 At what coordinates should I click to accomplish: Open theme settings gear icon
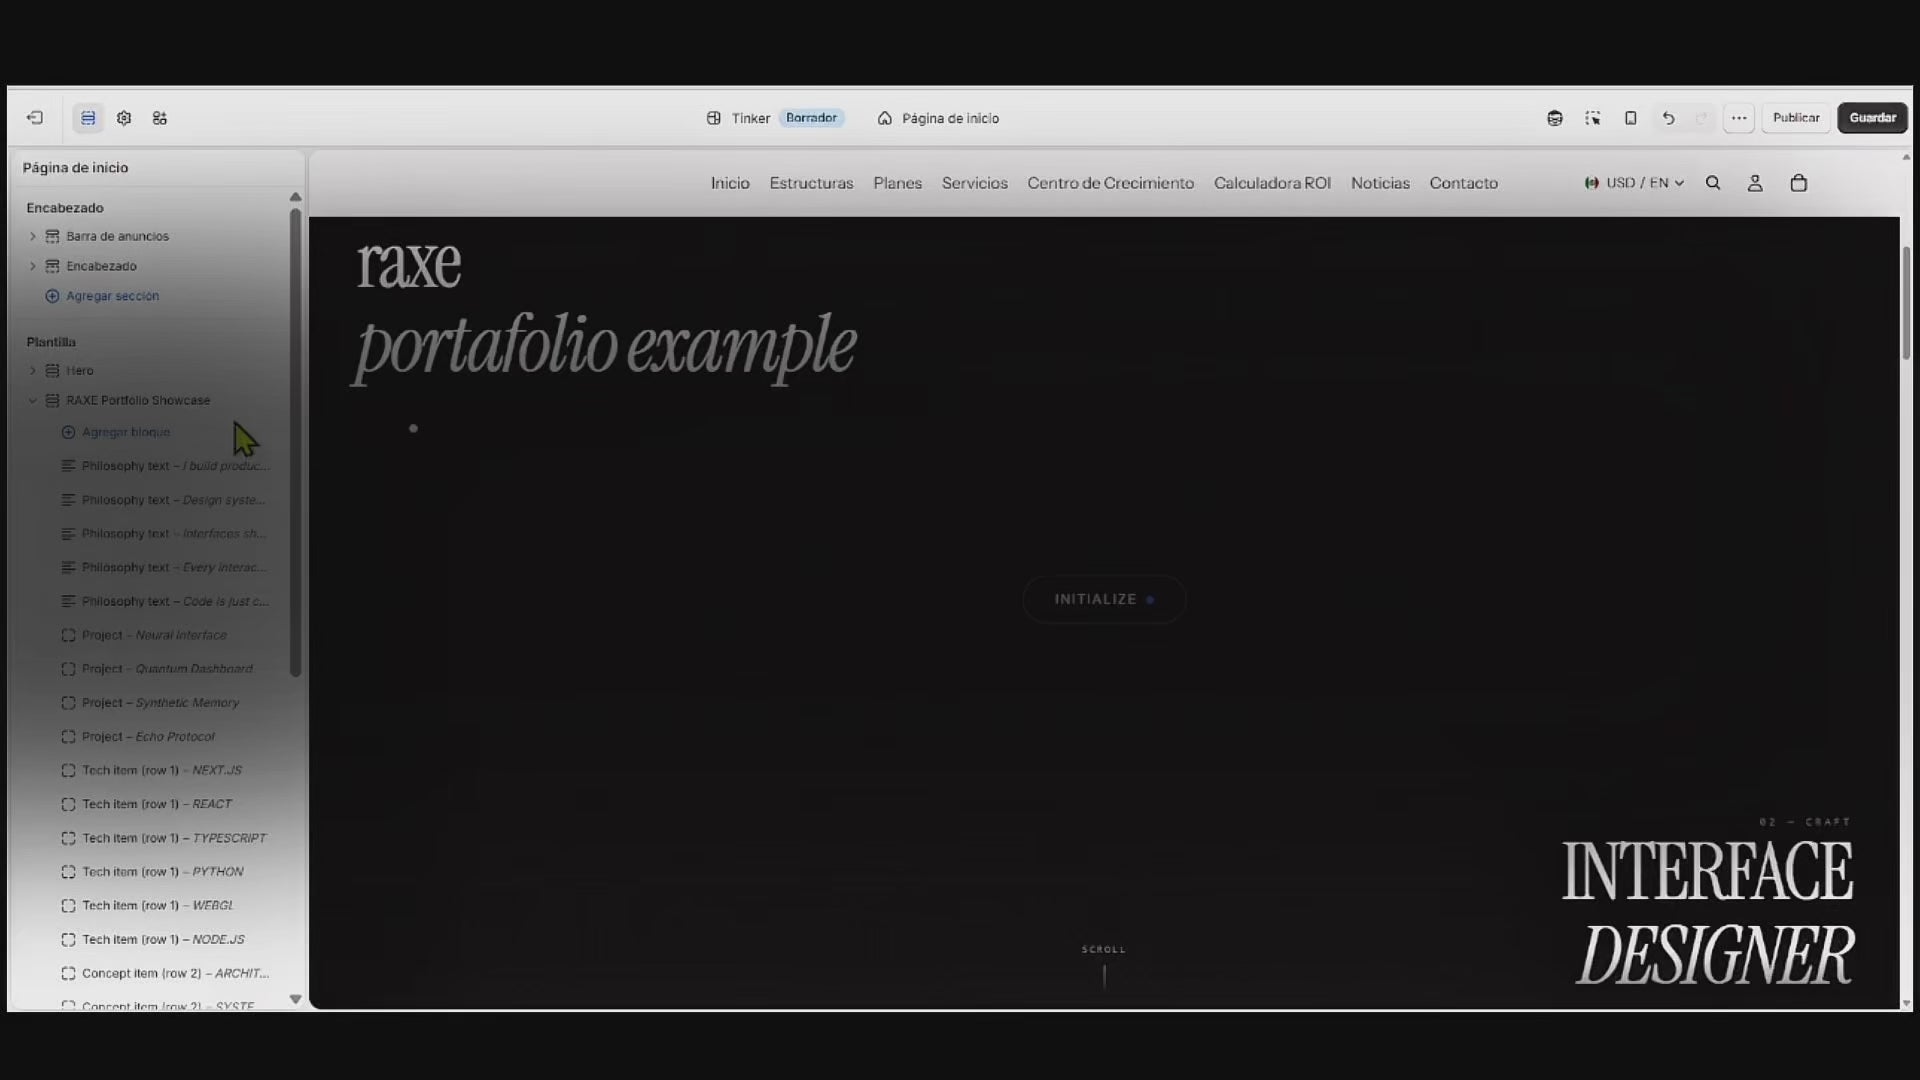[124, 118]
